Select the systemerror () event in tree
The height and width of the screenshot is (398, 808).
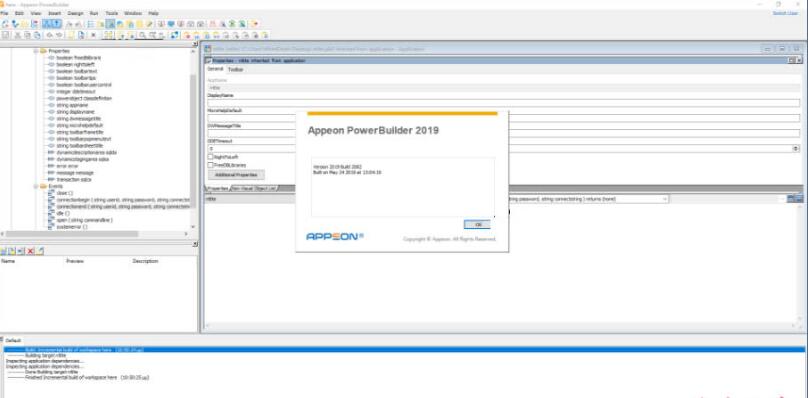[x=72, y=227]
